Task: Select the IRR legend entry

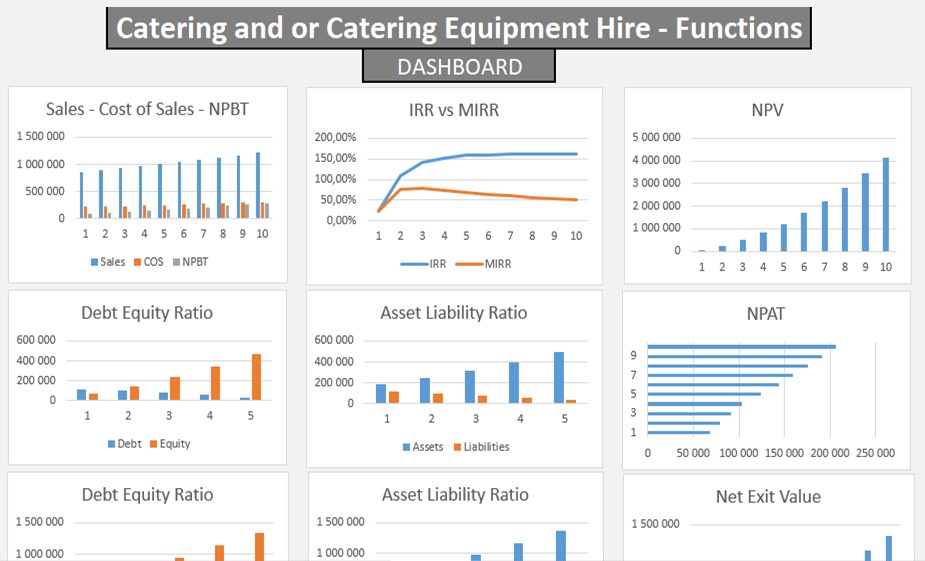Action: pos(423,264)
